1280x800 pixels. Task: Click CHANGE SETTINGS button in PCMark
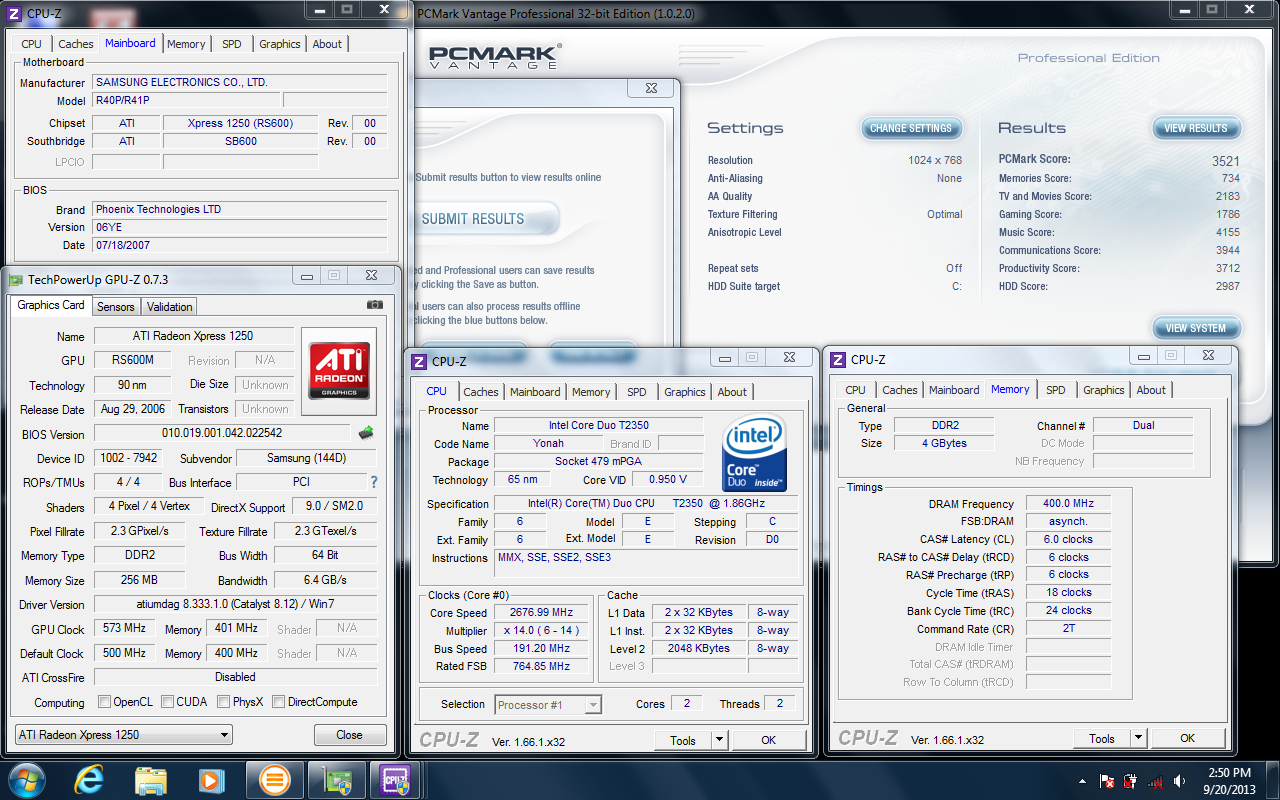tap(911, 128)
